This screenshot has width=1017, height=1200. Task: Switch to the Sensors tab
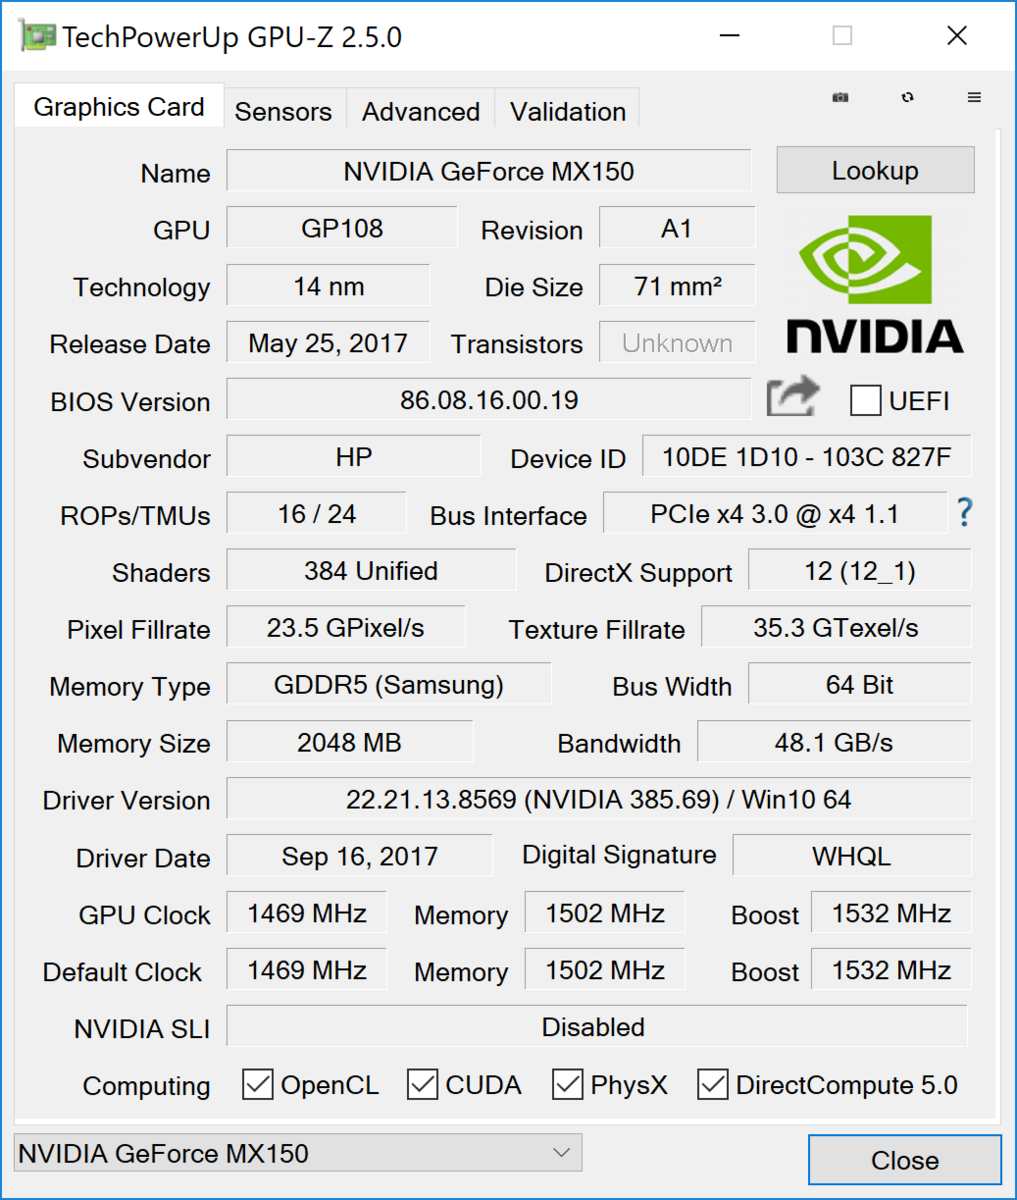(x=283, y=111)
